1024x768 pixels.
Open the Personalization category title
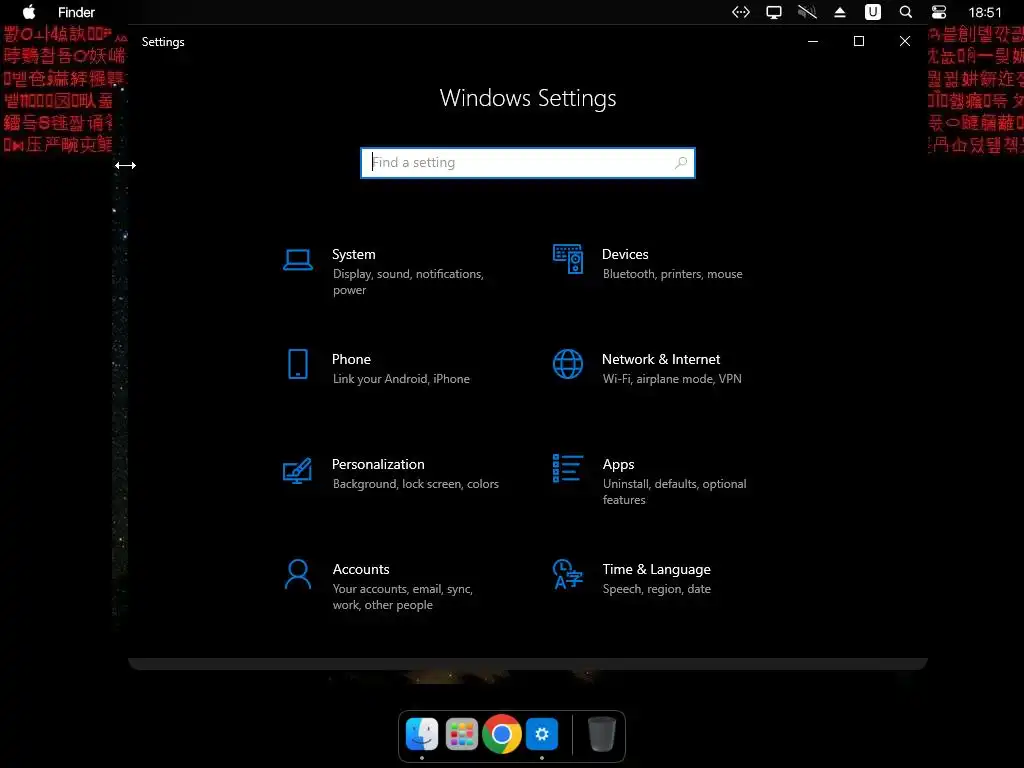click(x=378, y=464)
